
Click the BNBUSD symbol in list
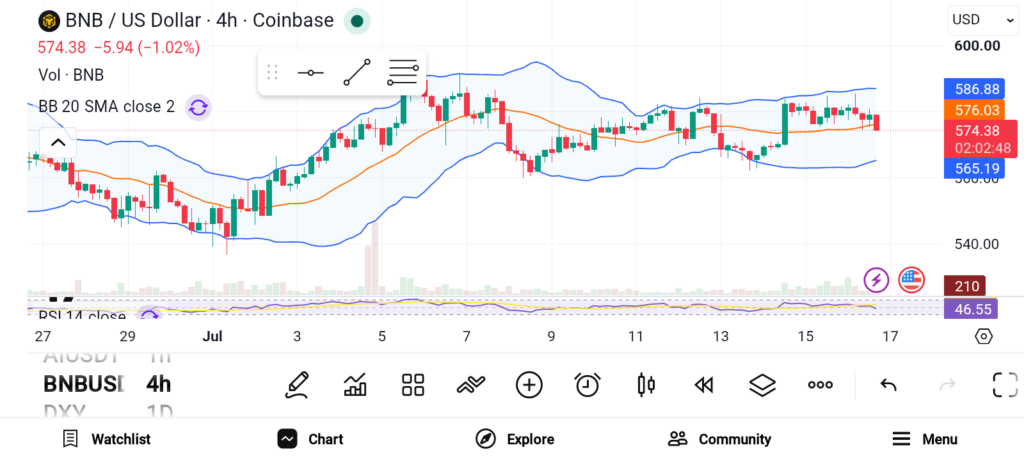click(x=83, y=384)
